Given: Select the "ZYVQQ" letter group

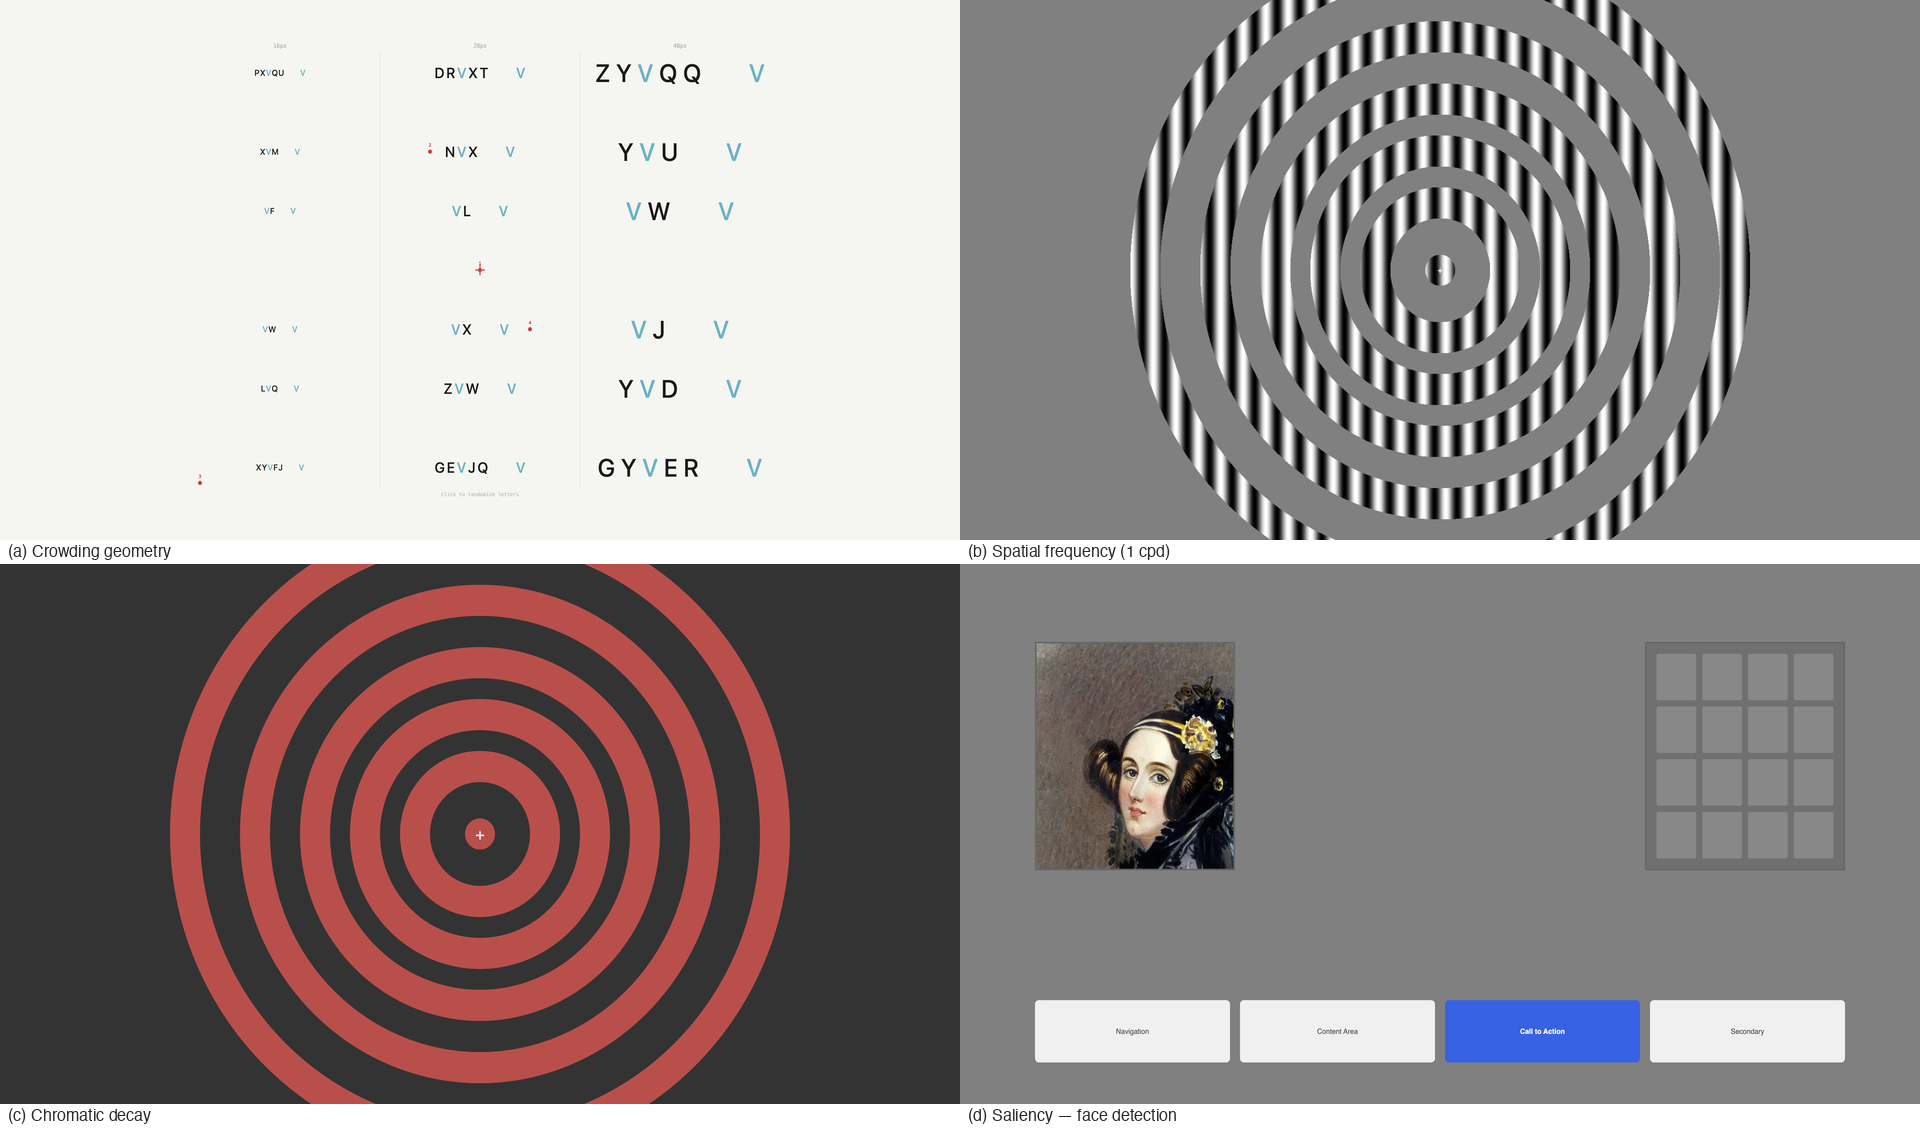Looking at the screenshot, I should (647, 72).
